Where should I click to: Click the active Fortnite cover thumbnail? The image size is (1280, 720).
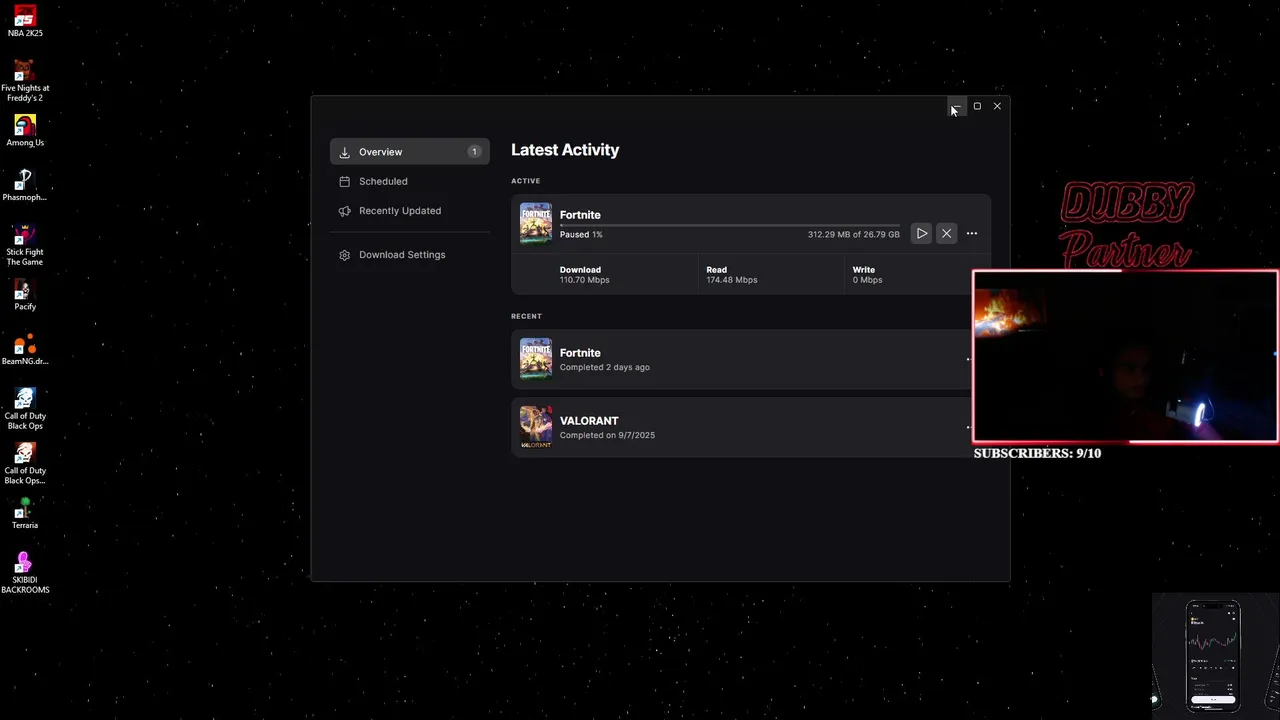536,223
